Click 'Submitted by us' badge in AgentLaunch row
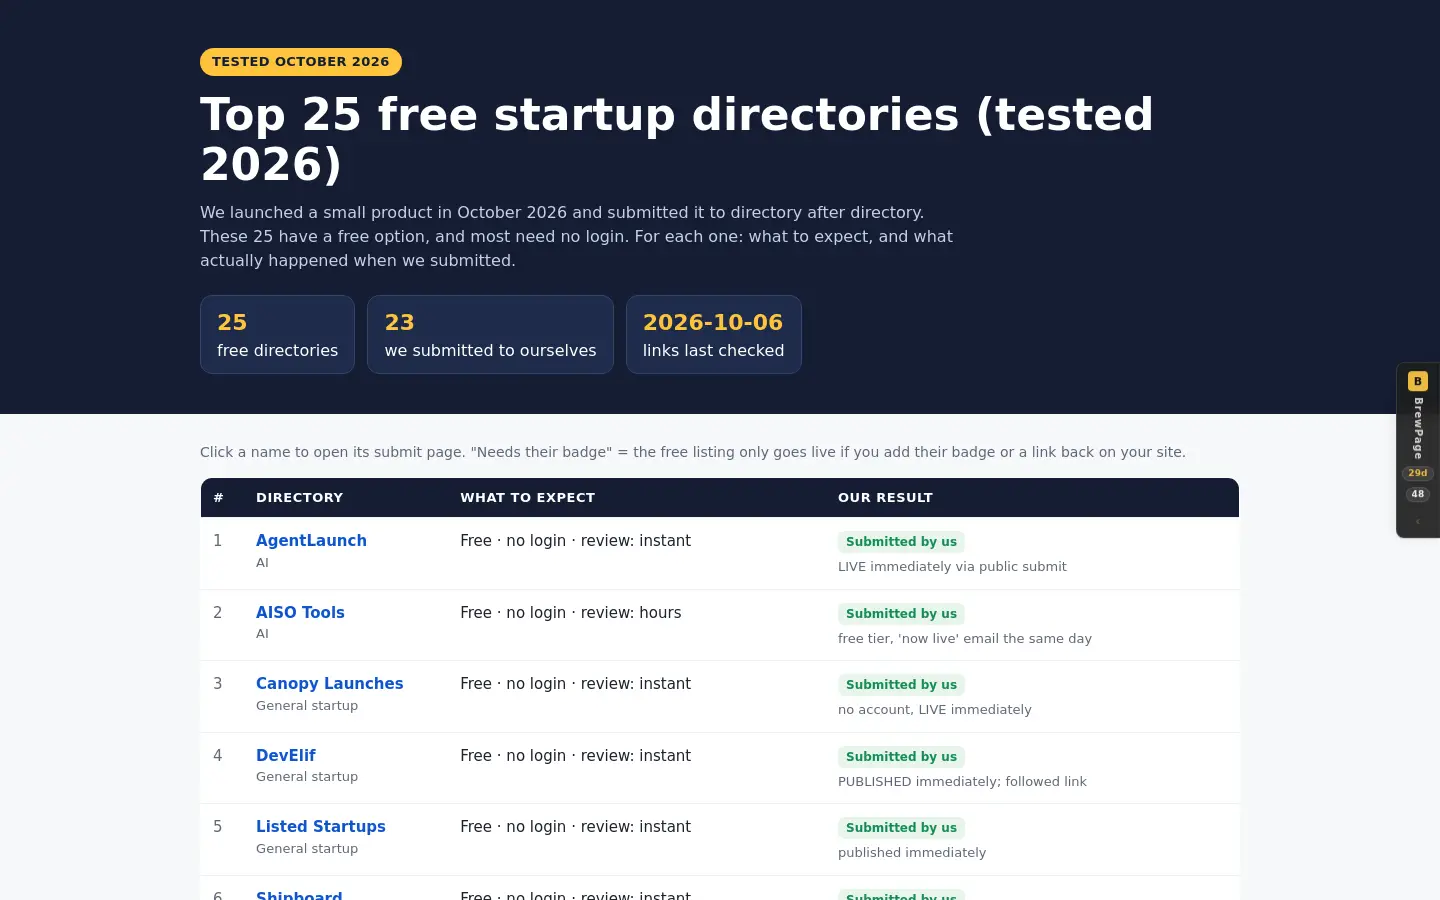This screenshot has height=900, width=1440. pyautogui.click(x=901, y=542)
